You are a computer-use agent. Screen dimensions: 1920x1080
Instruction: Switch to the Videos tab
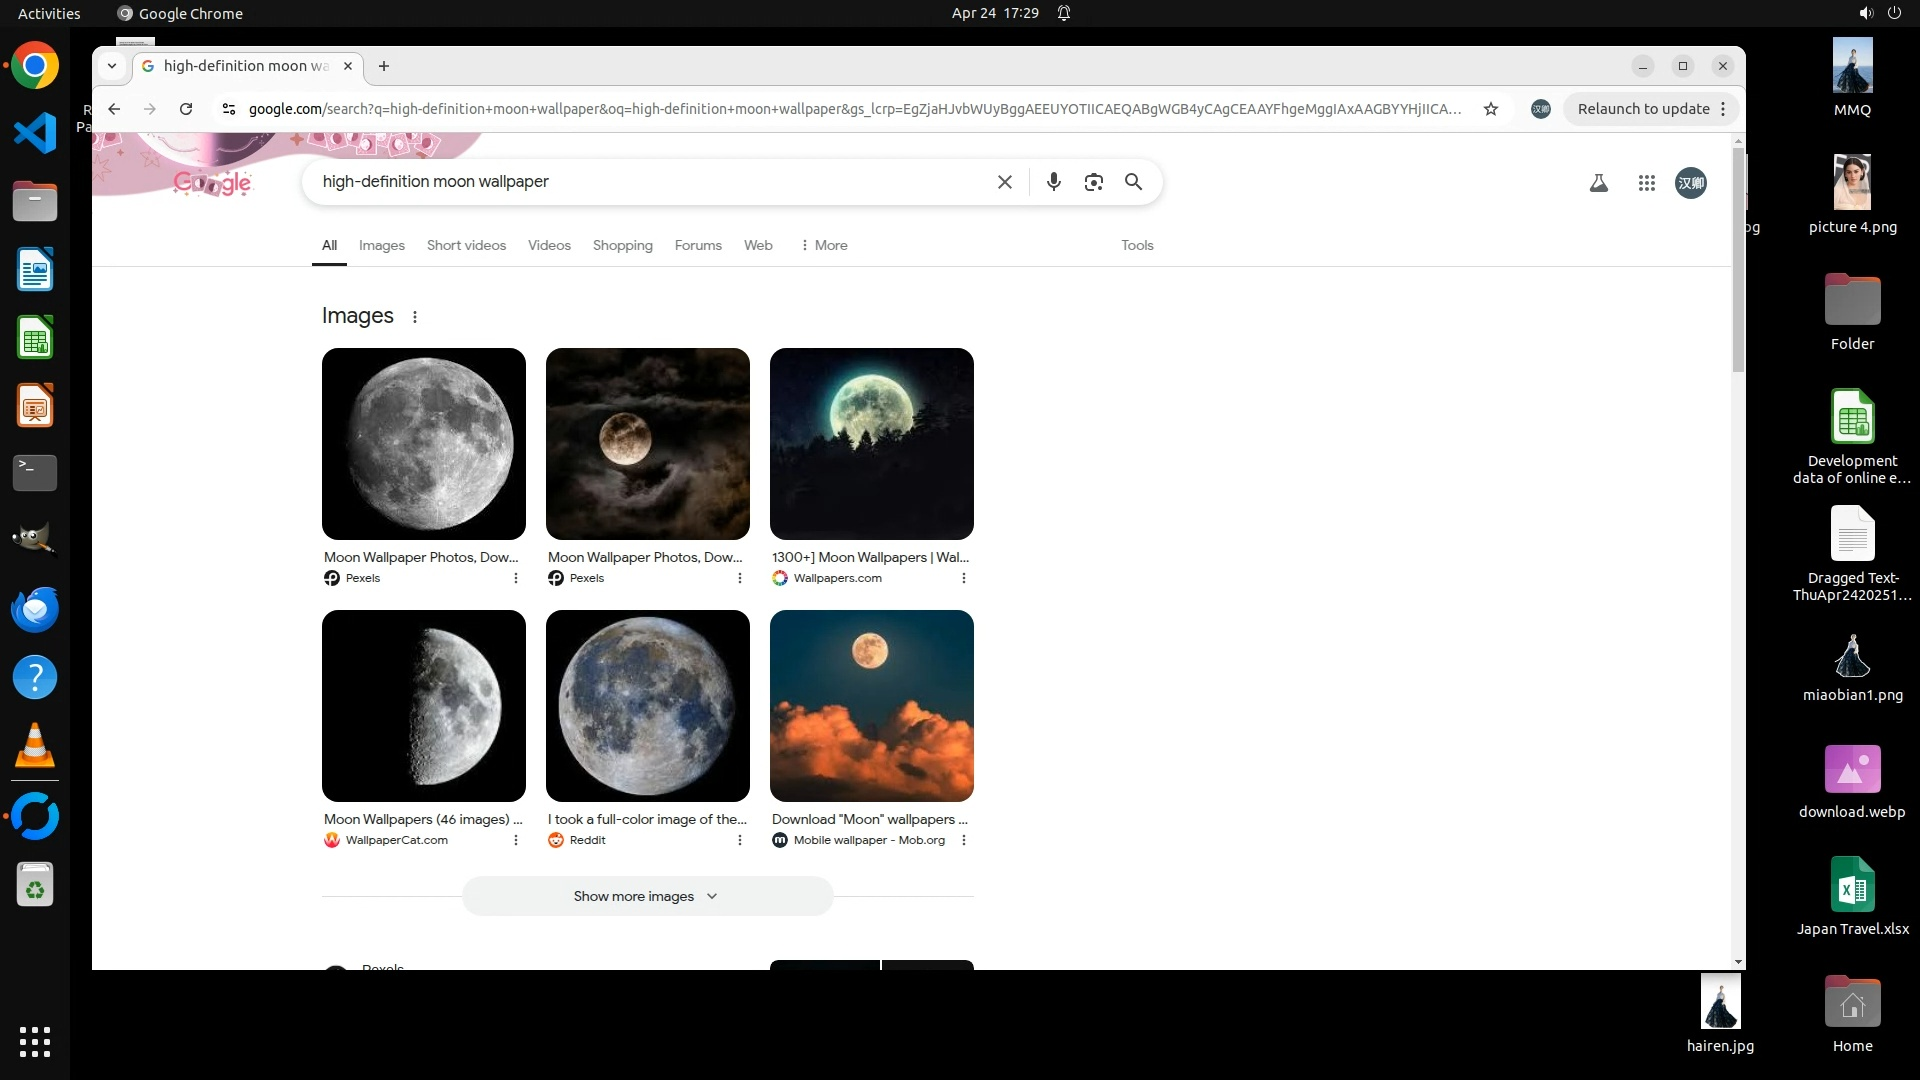(x=549, y=245)
